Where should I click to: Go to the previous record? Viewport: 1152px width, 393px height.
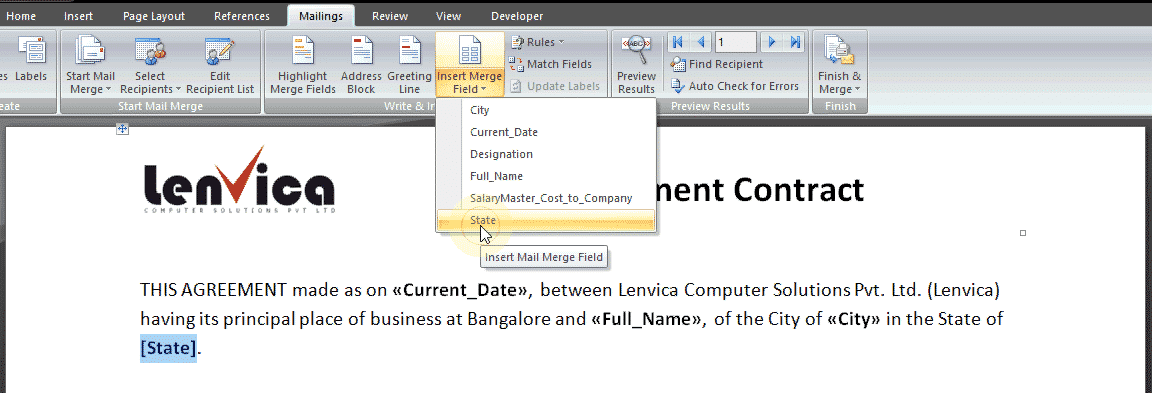click(x=700, y=42)
